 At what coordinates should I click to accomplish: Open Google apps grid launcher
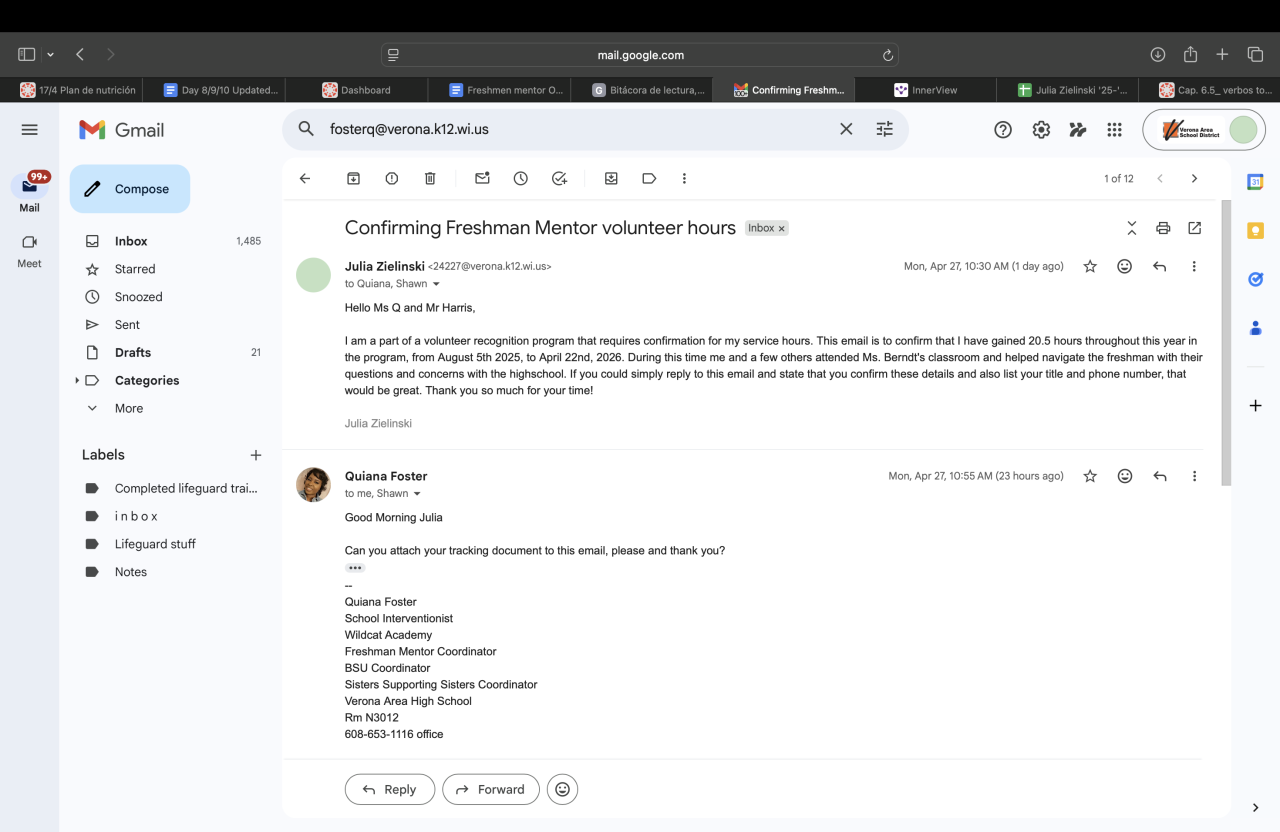point(1114,129)
